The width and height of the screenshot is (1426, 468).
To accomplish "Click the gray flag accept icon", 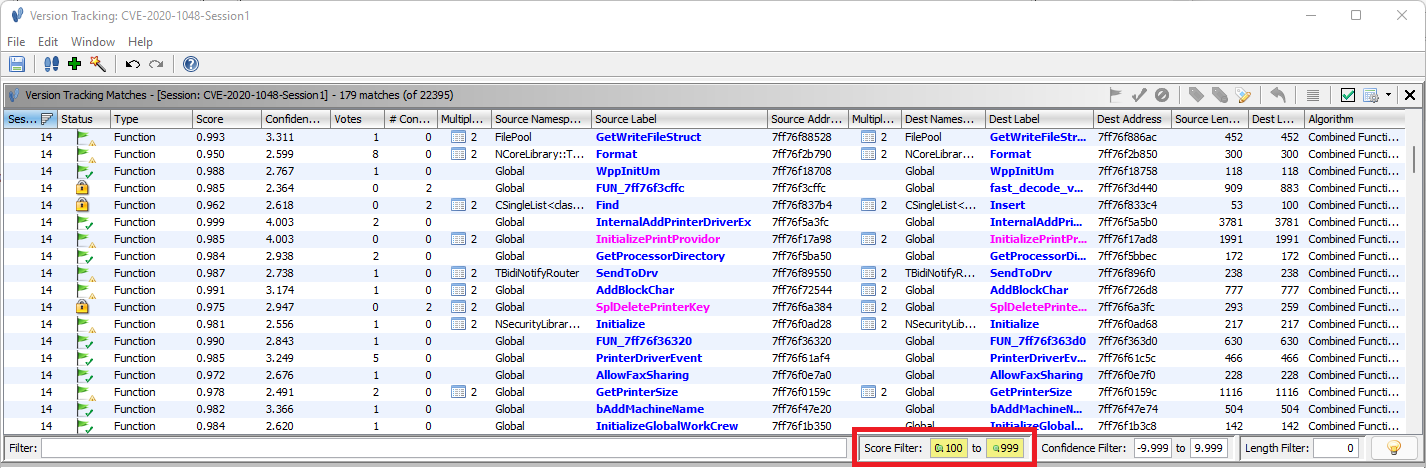I will (x=1117, y=95).
